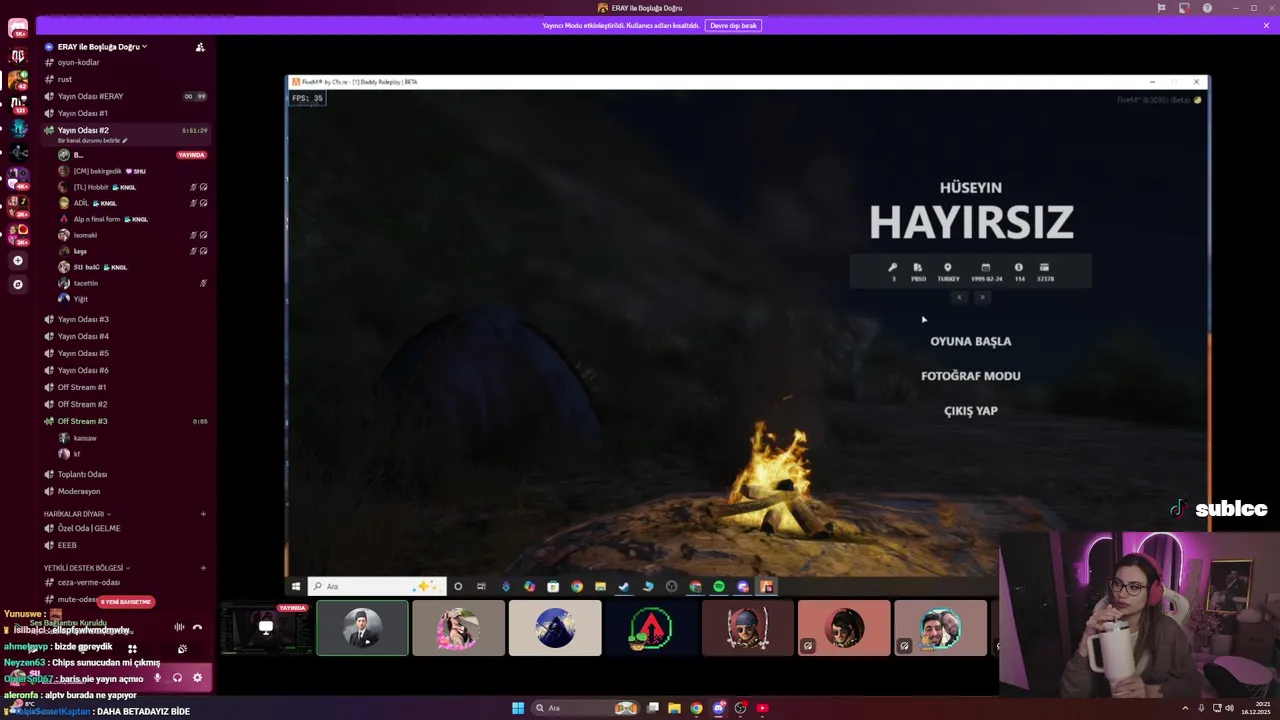The width and height of the screenshot is (1280, 720).
Task: Join voice channel Off Stream #3
Action: click(x=124, y=421)
